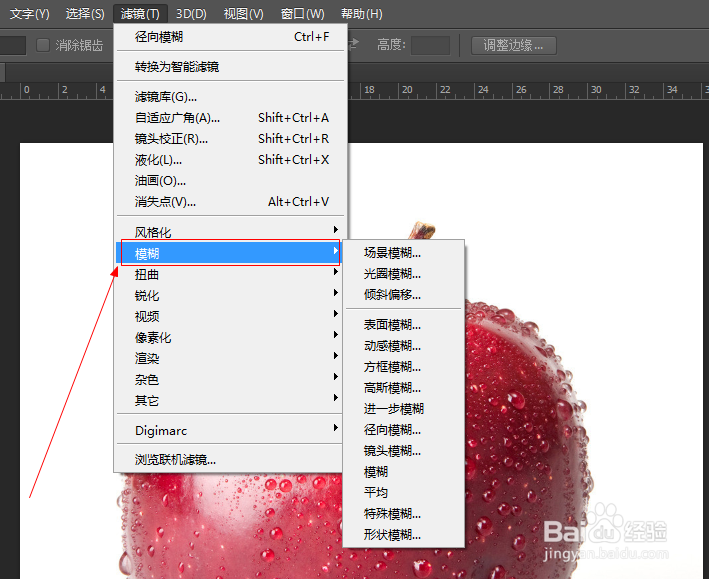
Task: Click the 调整边缘... button
Action: pyautogui.click(x=514, y=45)
